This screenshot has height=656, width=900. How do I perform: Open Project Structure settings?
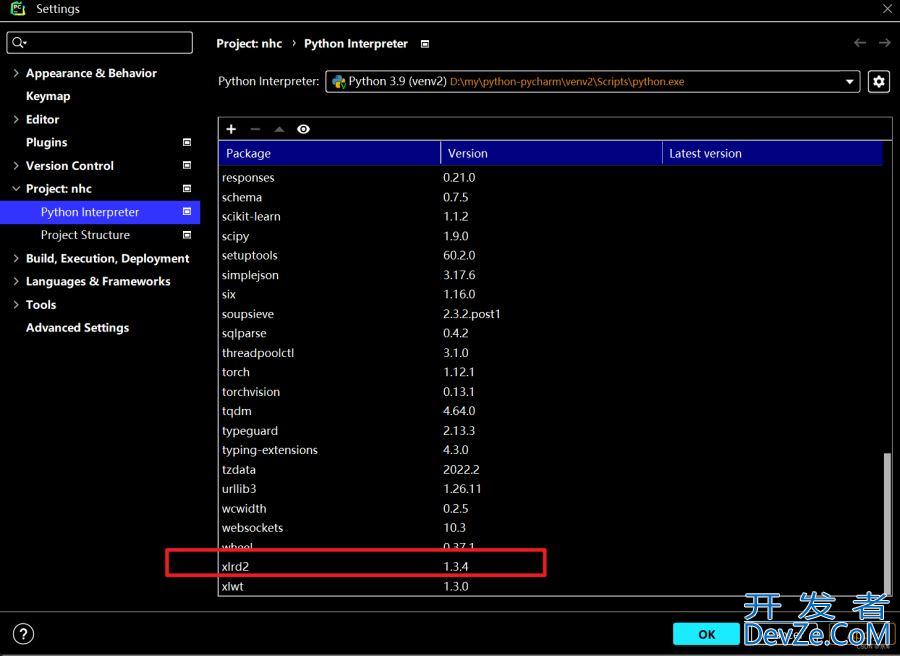85,235
